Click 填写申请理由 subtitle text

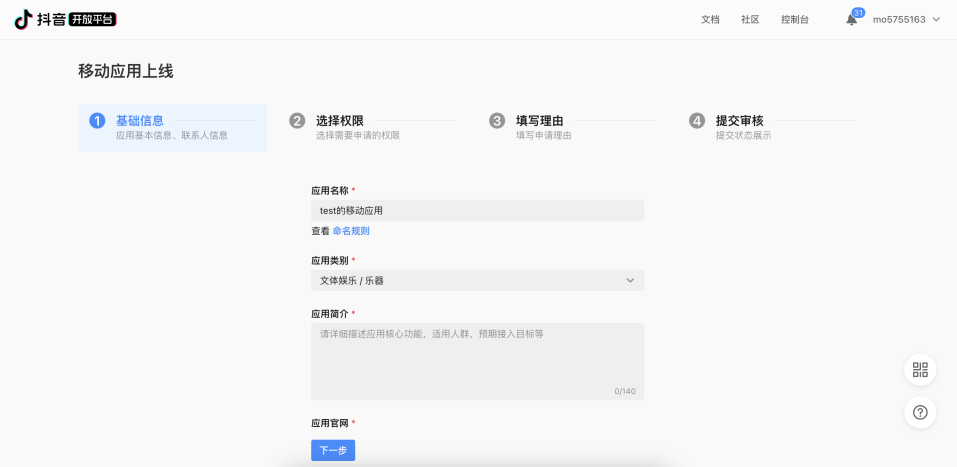click(x=544, y=136)
